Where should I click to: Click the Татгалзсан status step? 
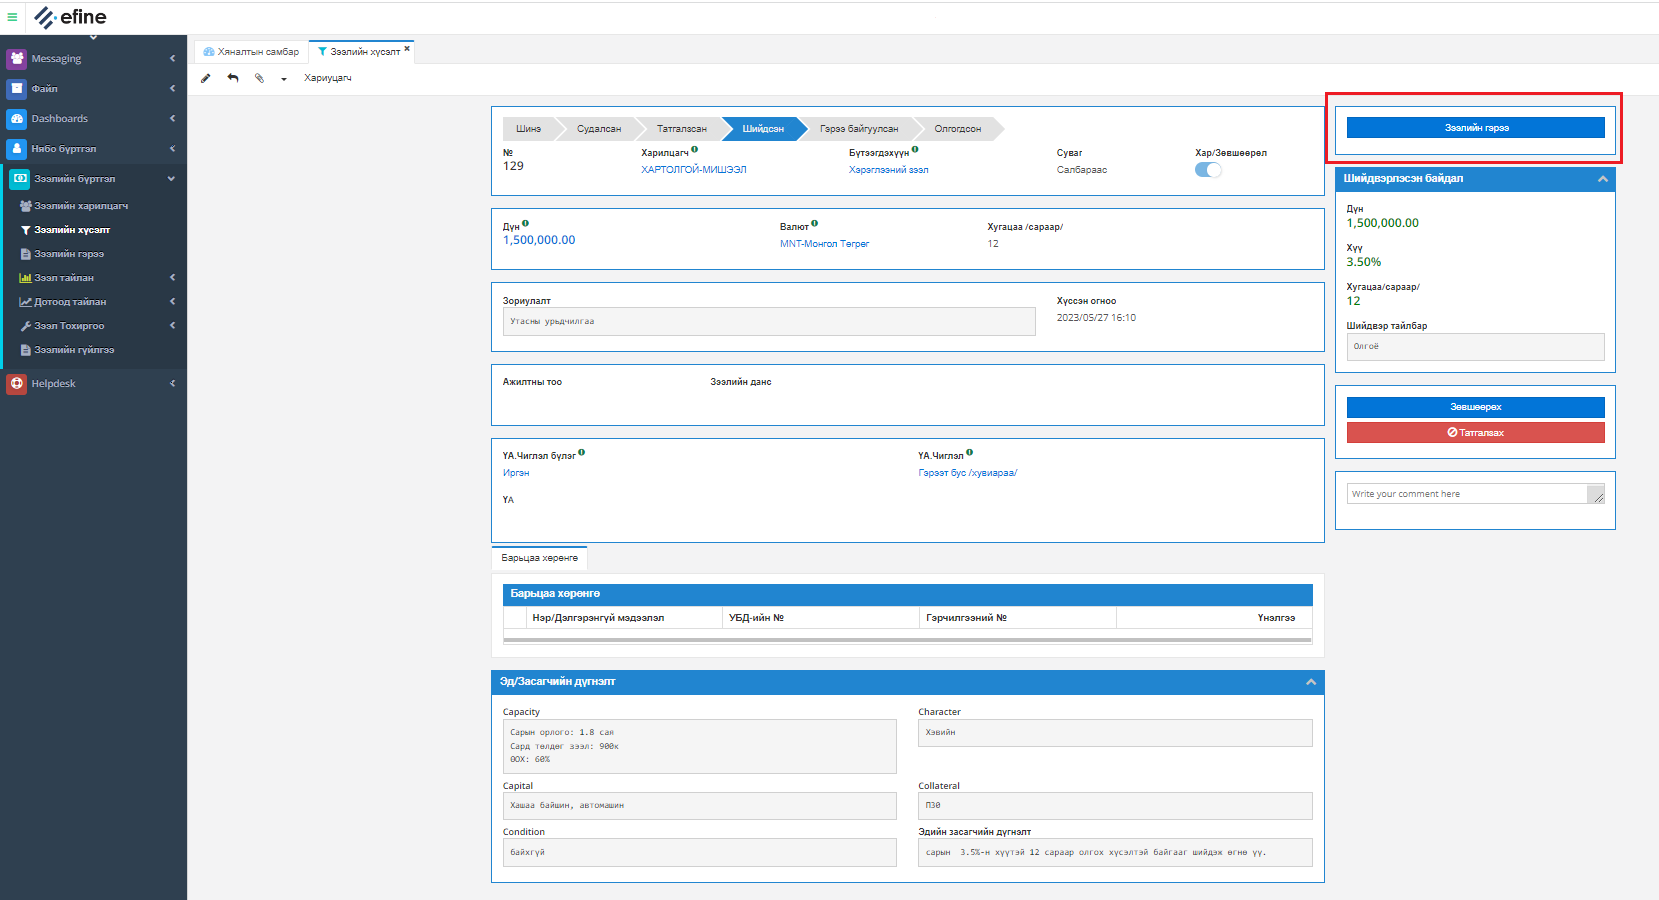coord(682,129)
